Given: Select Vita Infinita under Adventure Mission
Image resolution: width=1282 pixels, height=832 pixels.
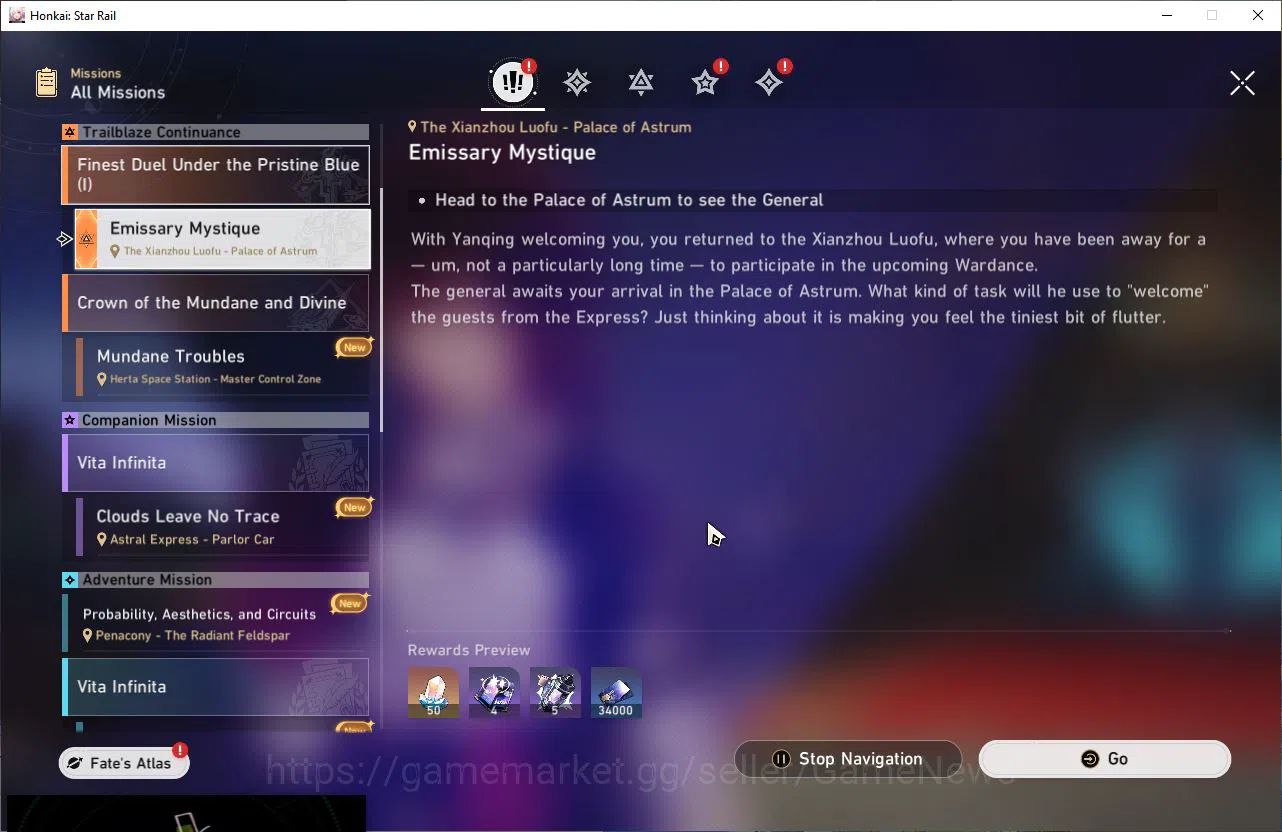Looking at the screenshot, I should pyautogui.click(x=215, y=687).
